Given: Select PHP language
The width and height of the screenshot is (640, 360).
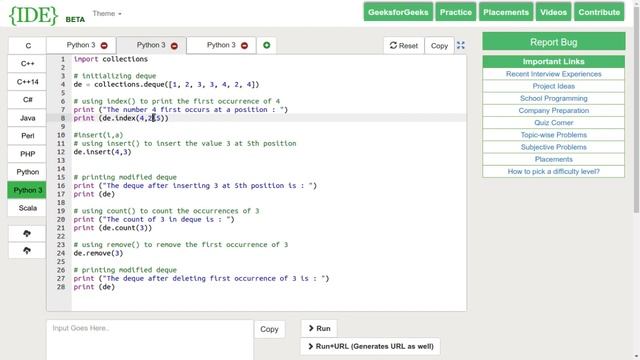Looking at the screenshot, I should 27,154.
